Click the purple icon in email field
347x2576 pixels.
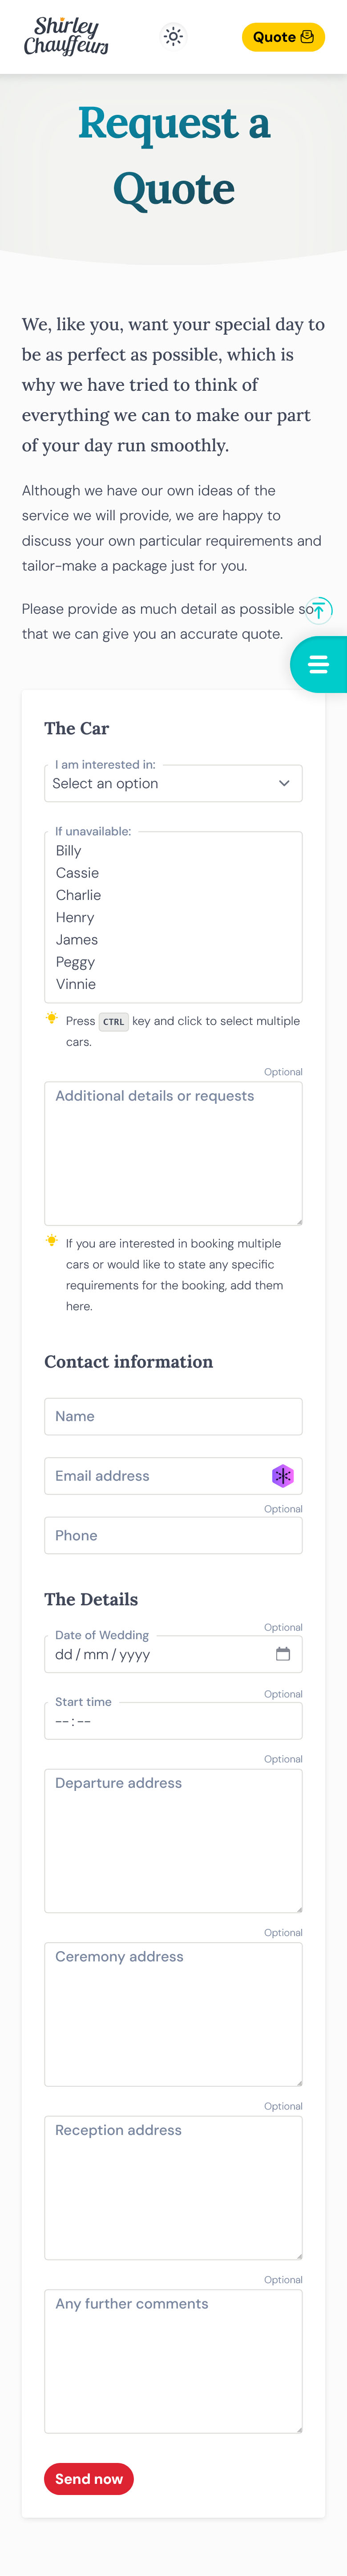283,1476
